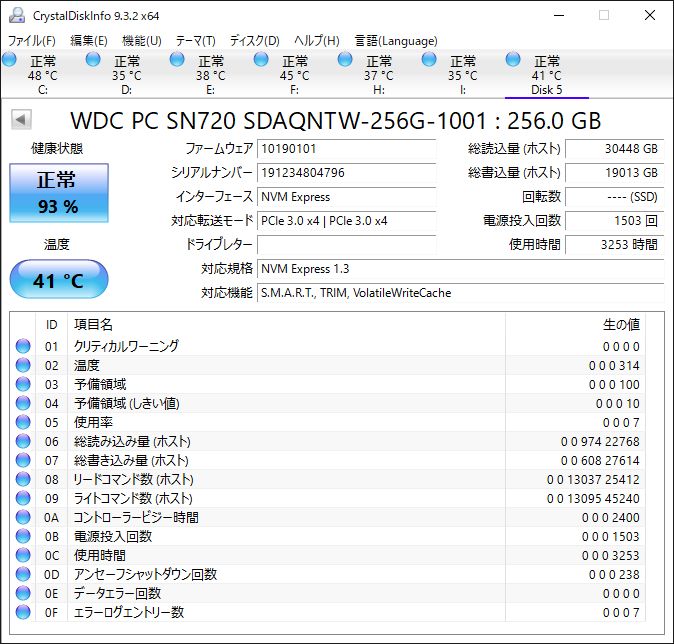Screen dimensions: 674x644
Task: Click power on count field 1503 回
Action: (x=615, y=221)
